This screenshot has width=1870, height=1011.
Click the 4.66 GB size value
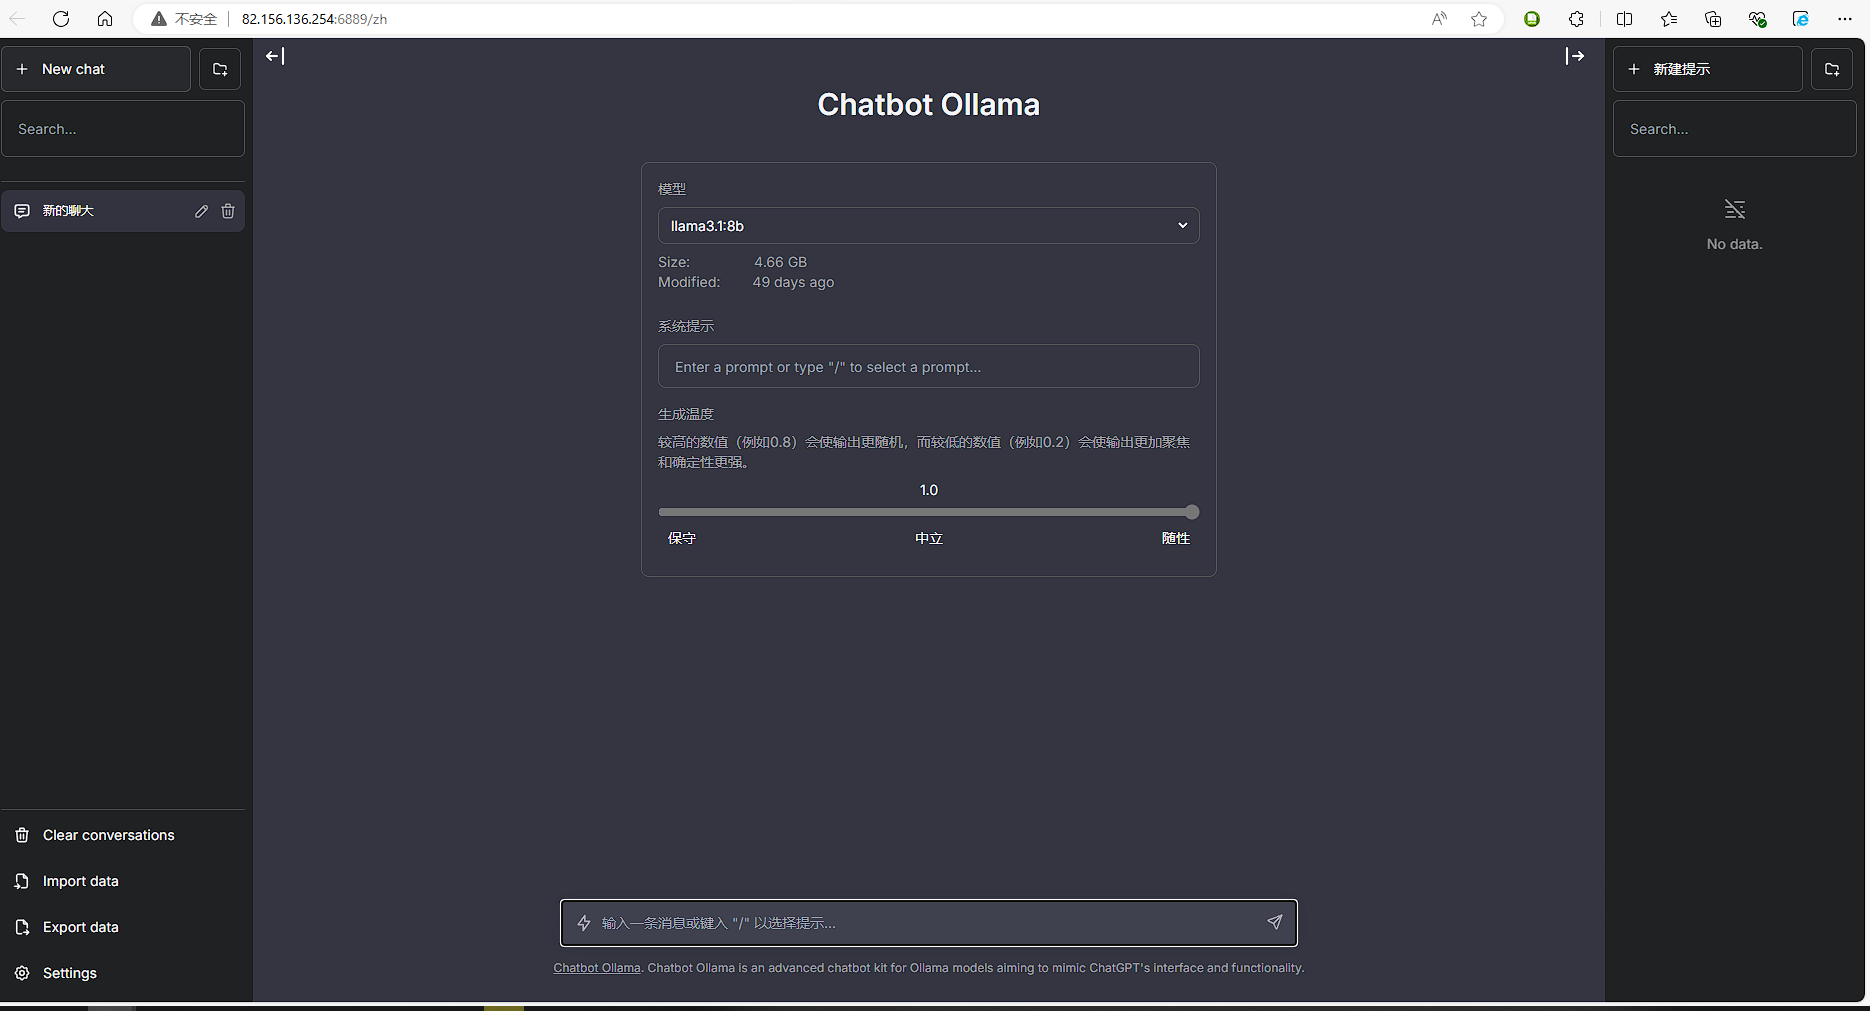(x=780, y=262)
